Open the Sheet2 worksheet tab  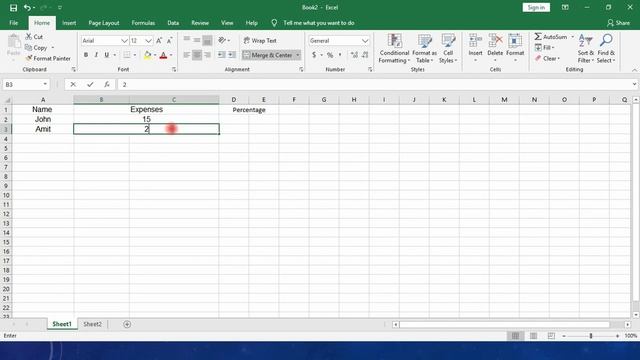tap(92, 324)
